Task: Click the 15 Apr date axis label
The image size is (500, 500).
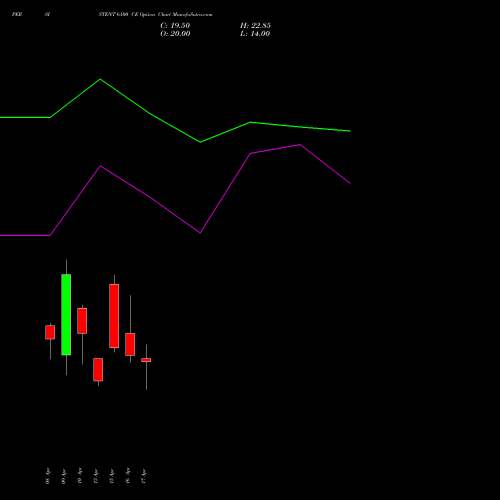Action: point(112,476)
